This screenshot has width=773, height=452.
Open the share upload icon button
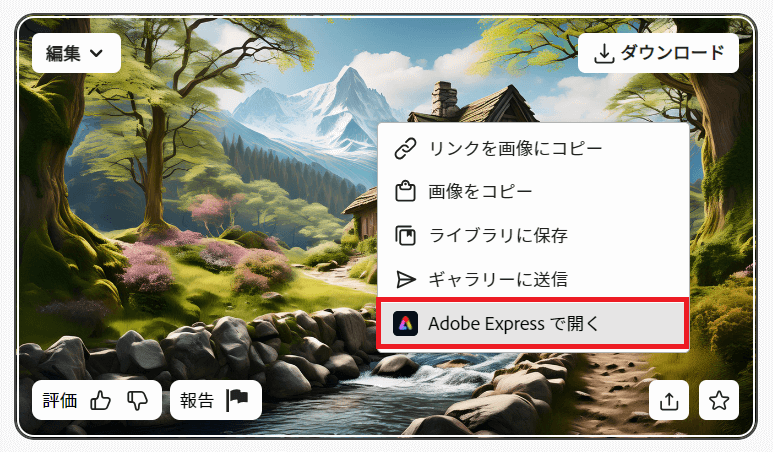coord(668,400)
